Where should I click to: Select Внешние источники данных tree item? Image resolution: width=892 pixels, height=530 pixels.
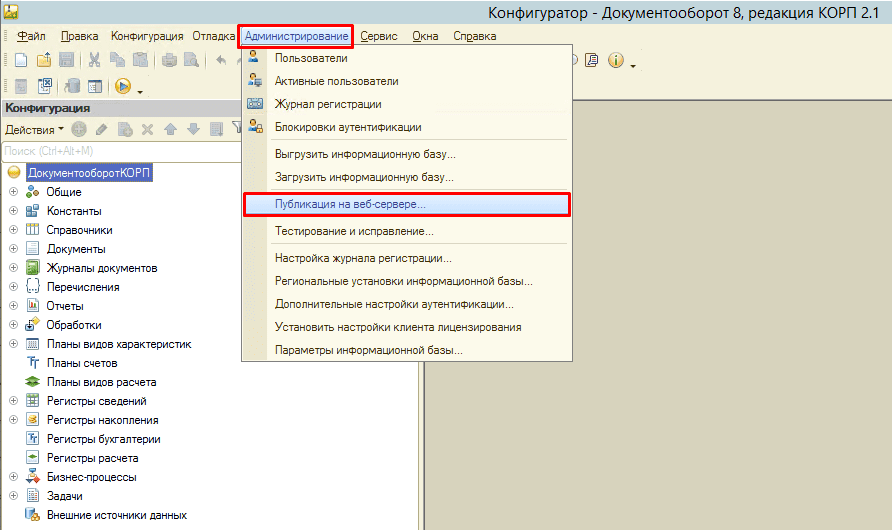[x=117, y=515]
